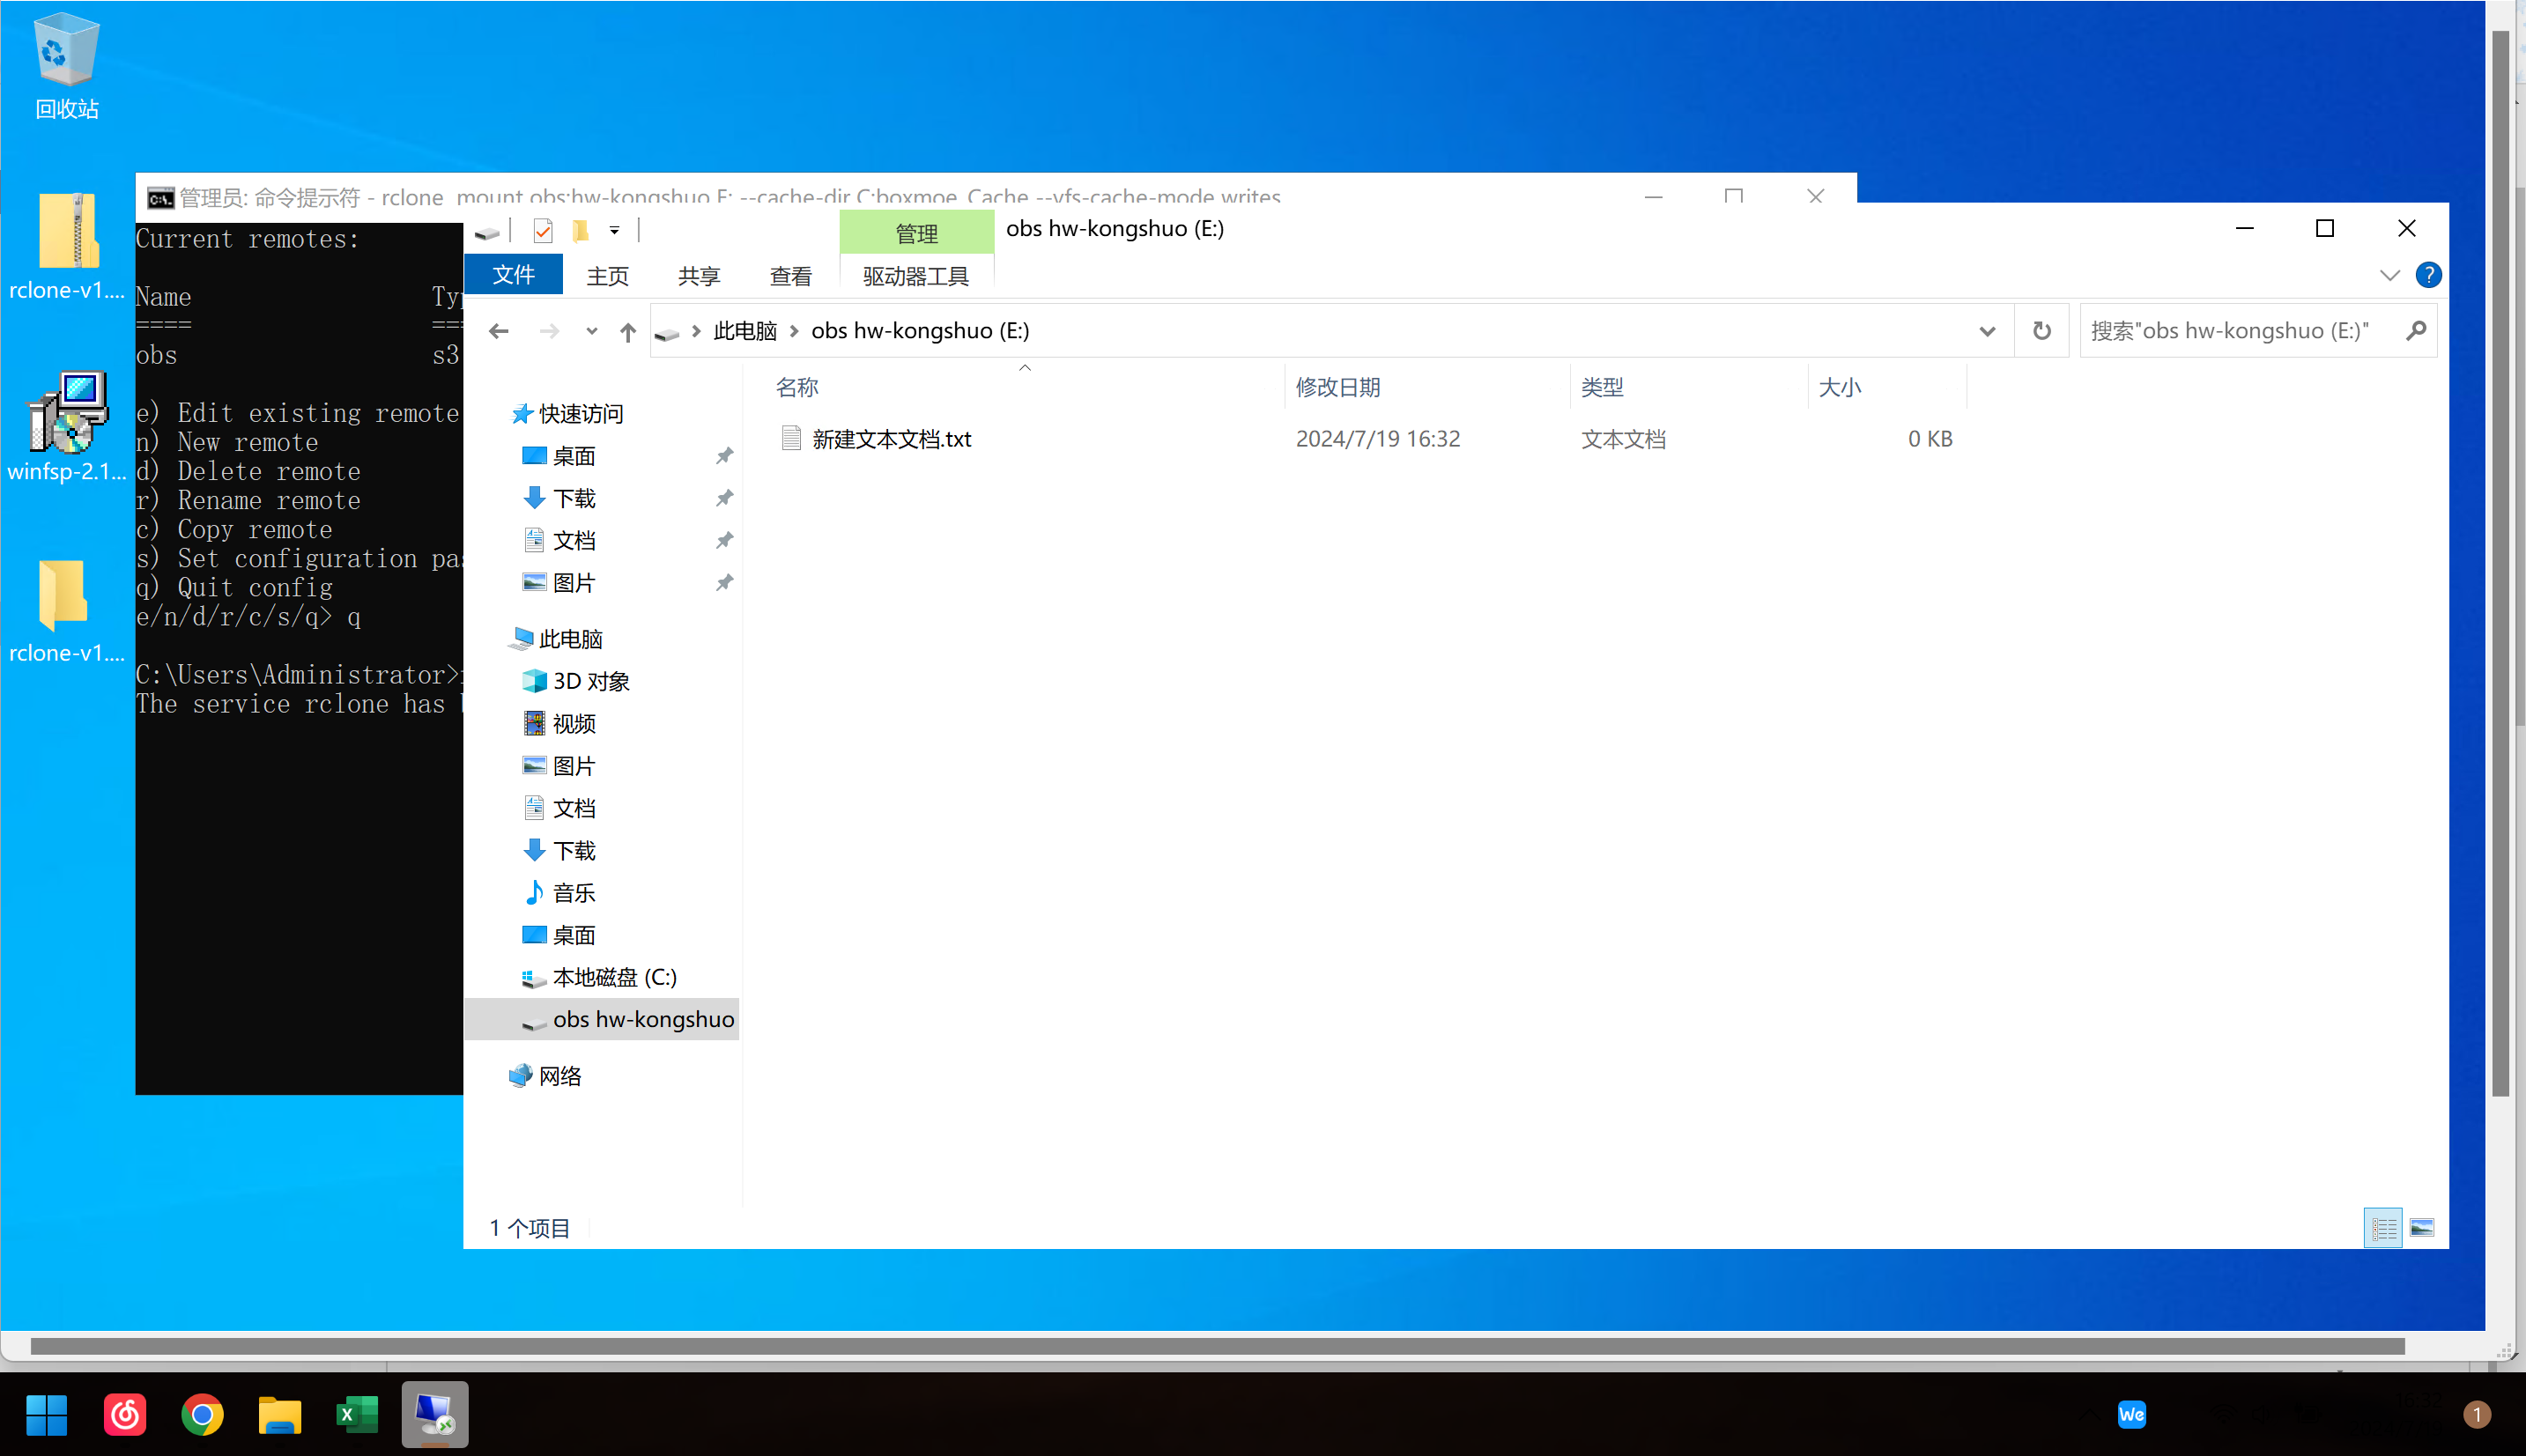Click the Up one level arrow
The height and width of the screenshot is (1456, 2526).
627,332
